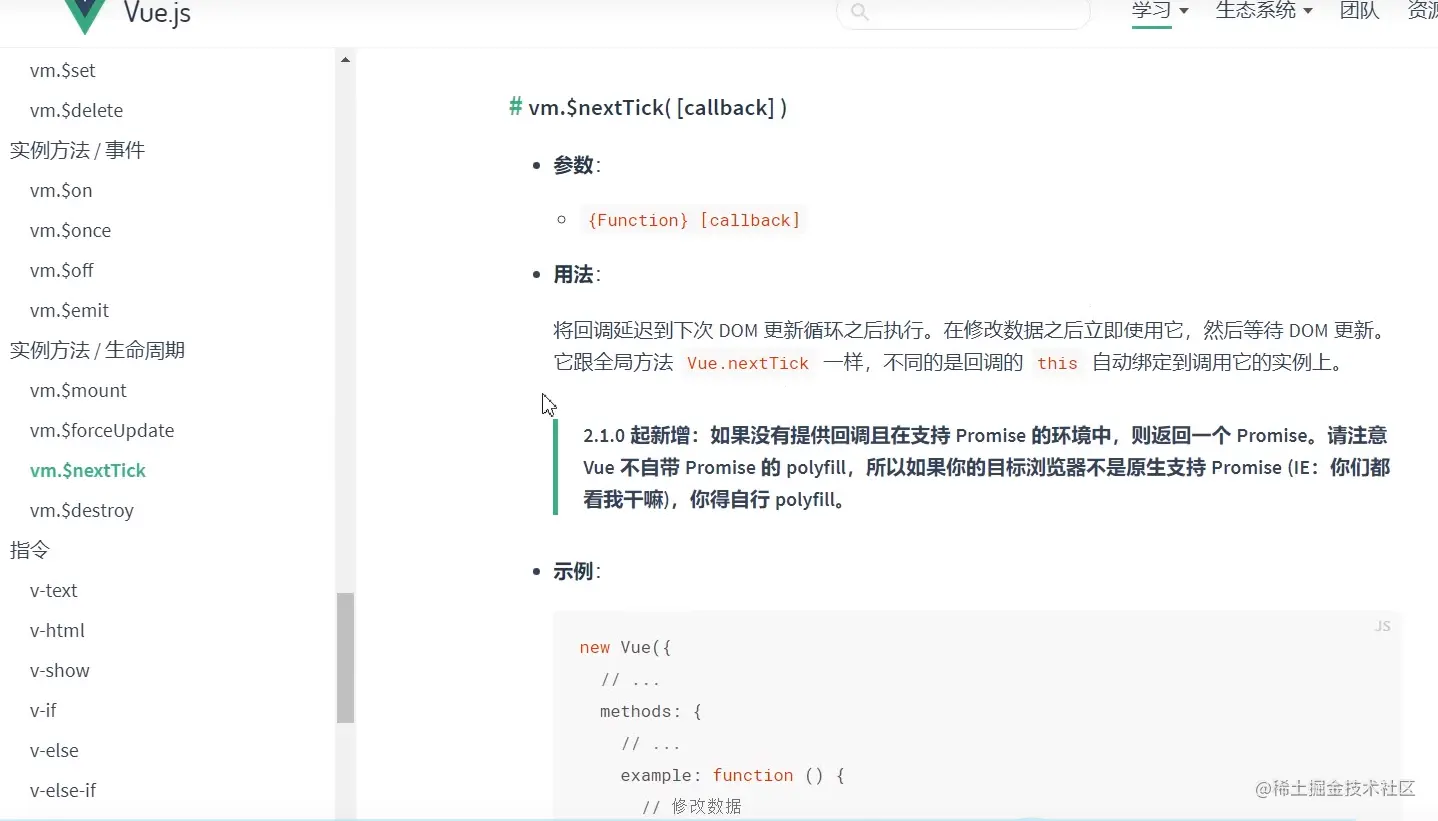Click the Vue.js site title text
The image size is (1438, 821).
(157, 13)
